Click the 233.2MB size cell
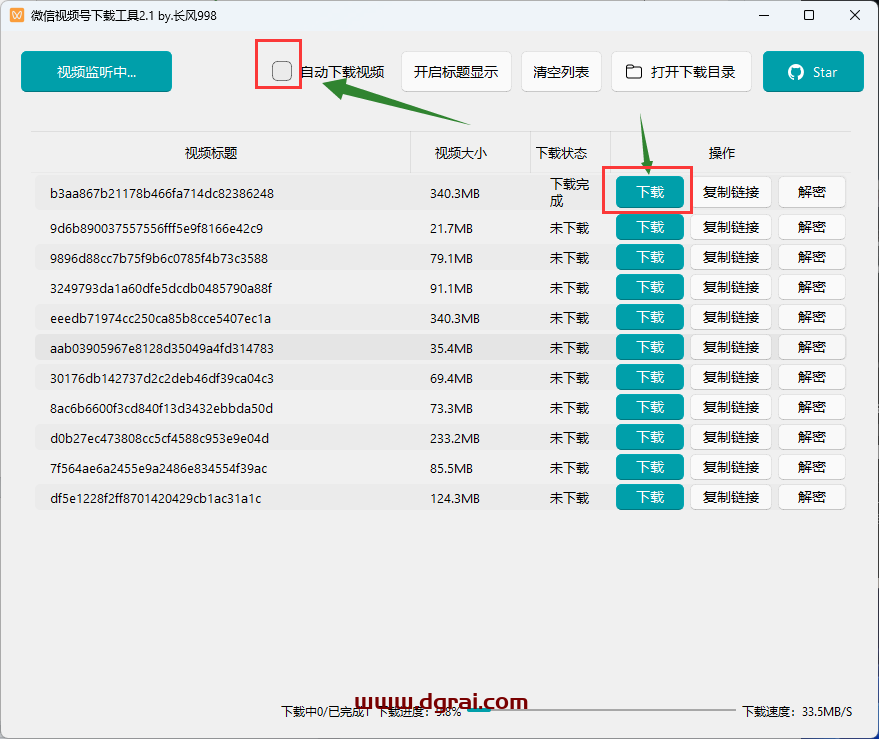The width and height of the screenshot is (879, 739). (455, 438)
